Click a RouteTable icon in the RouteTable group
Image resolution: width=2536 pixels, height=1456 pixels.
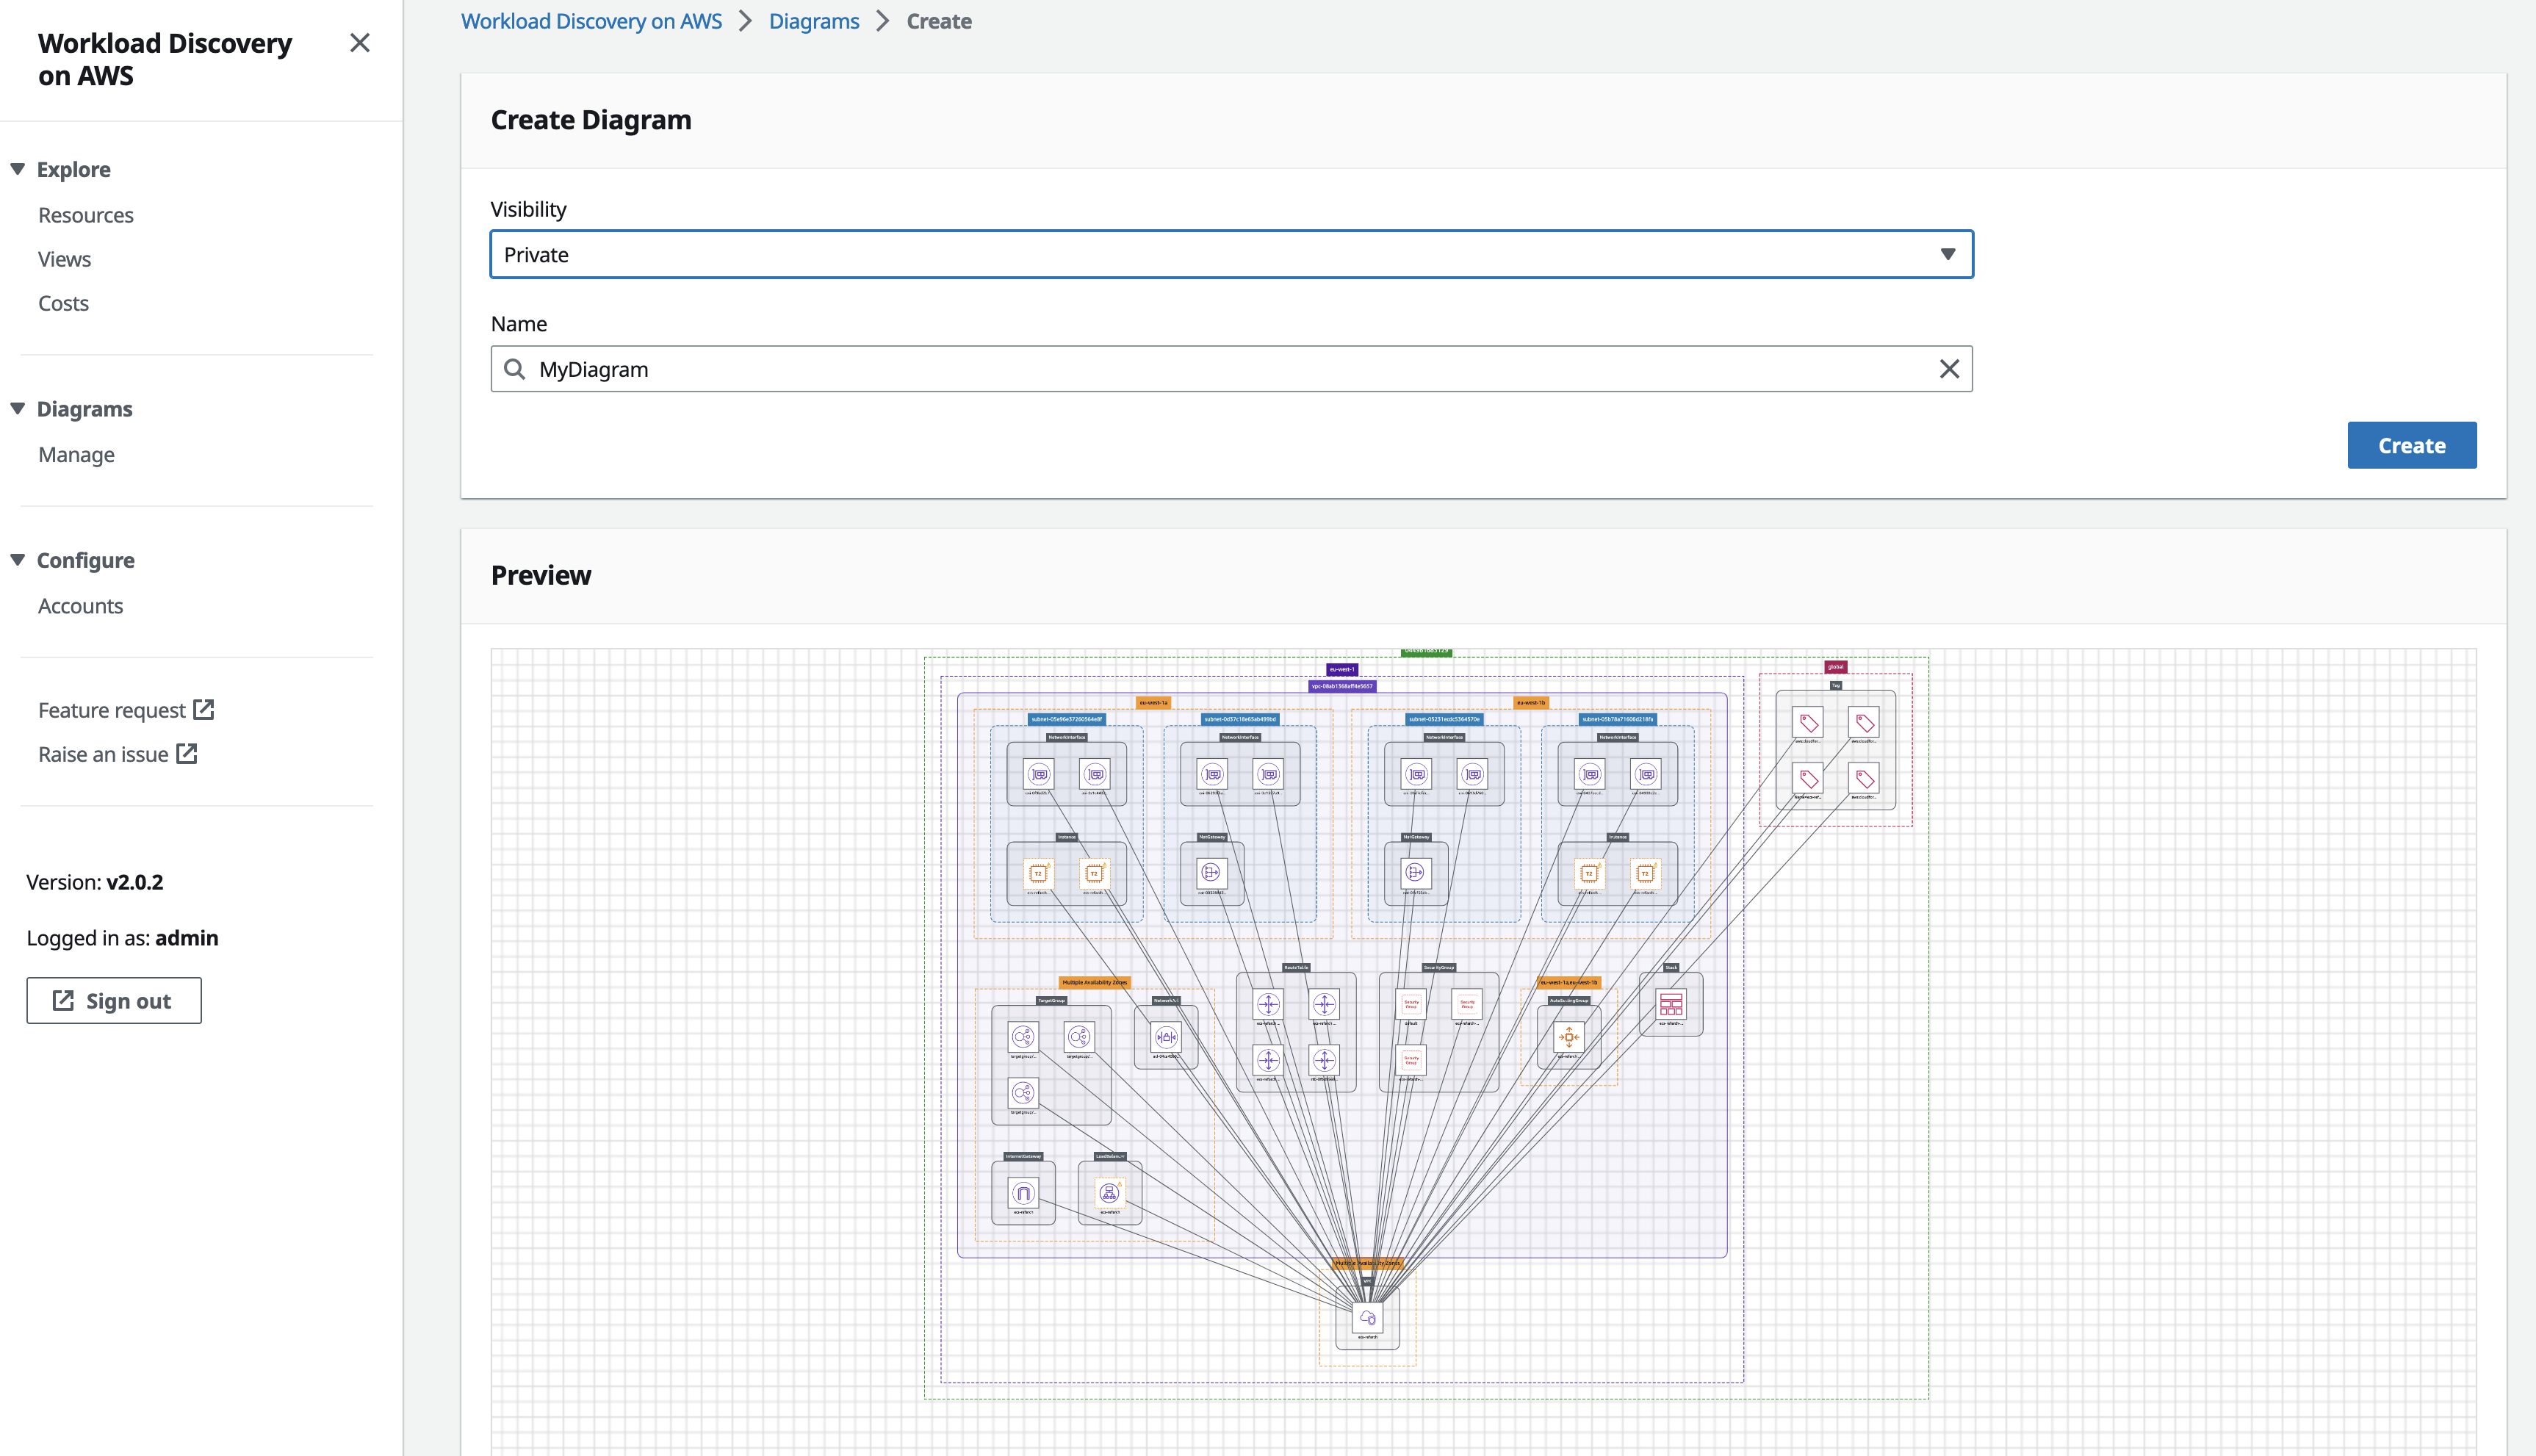[x=1269, y=1004]
